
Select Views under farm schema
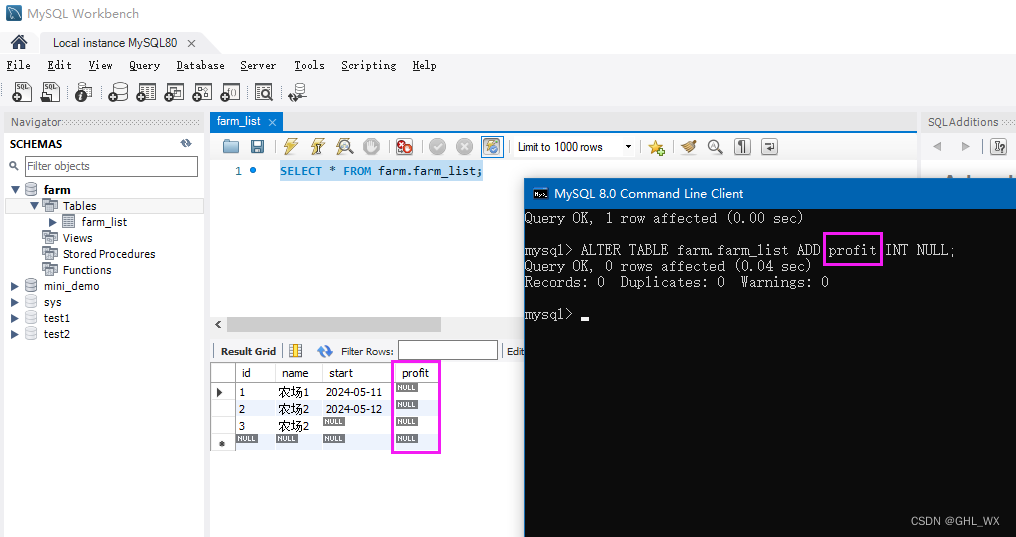tap(77, 238)
